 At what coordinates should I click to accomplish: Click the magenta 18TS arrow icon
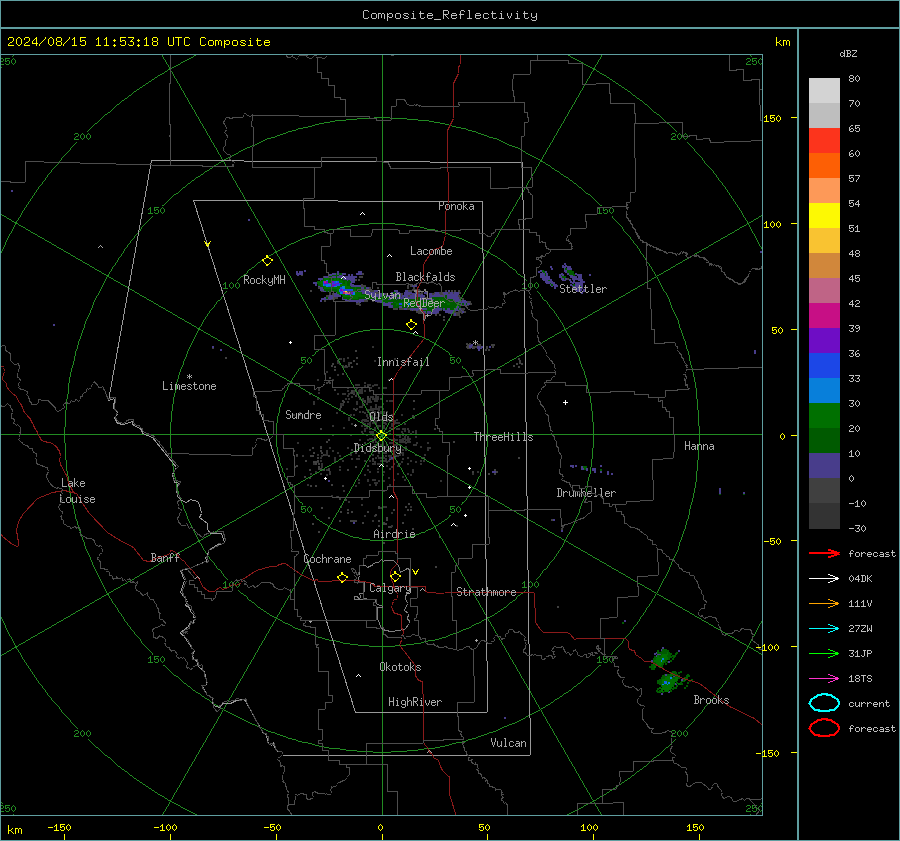pyautogui.click(x=824, y=679)
